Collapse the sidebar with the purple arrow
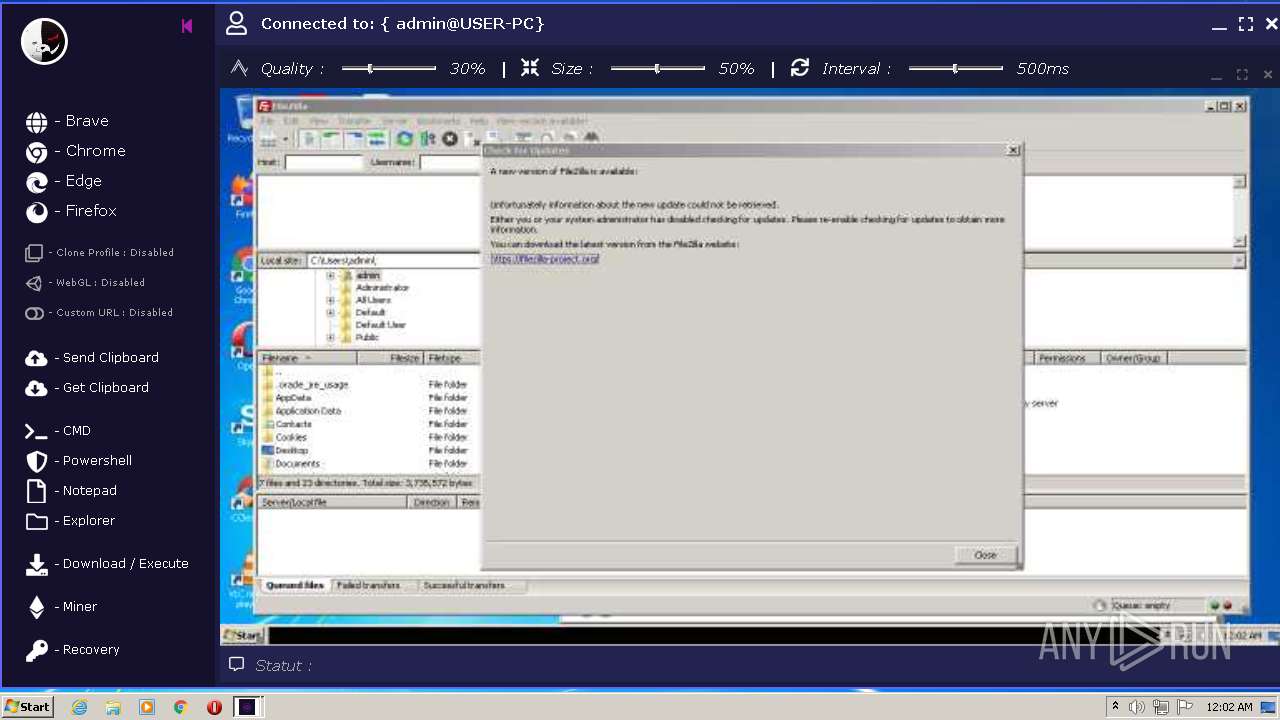Image resolution: width=1280 pixels, height=720 pixels. click(x=187, y=26)
